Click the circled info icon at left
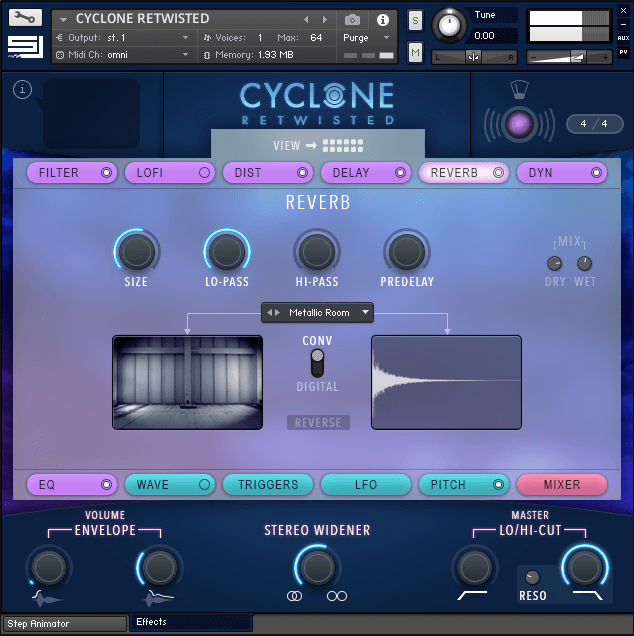 23,90
